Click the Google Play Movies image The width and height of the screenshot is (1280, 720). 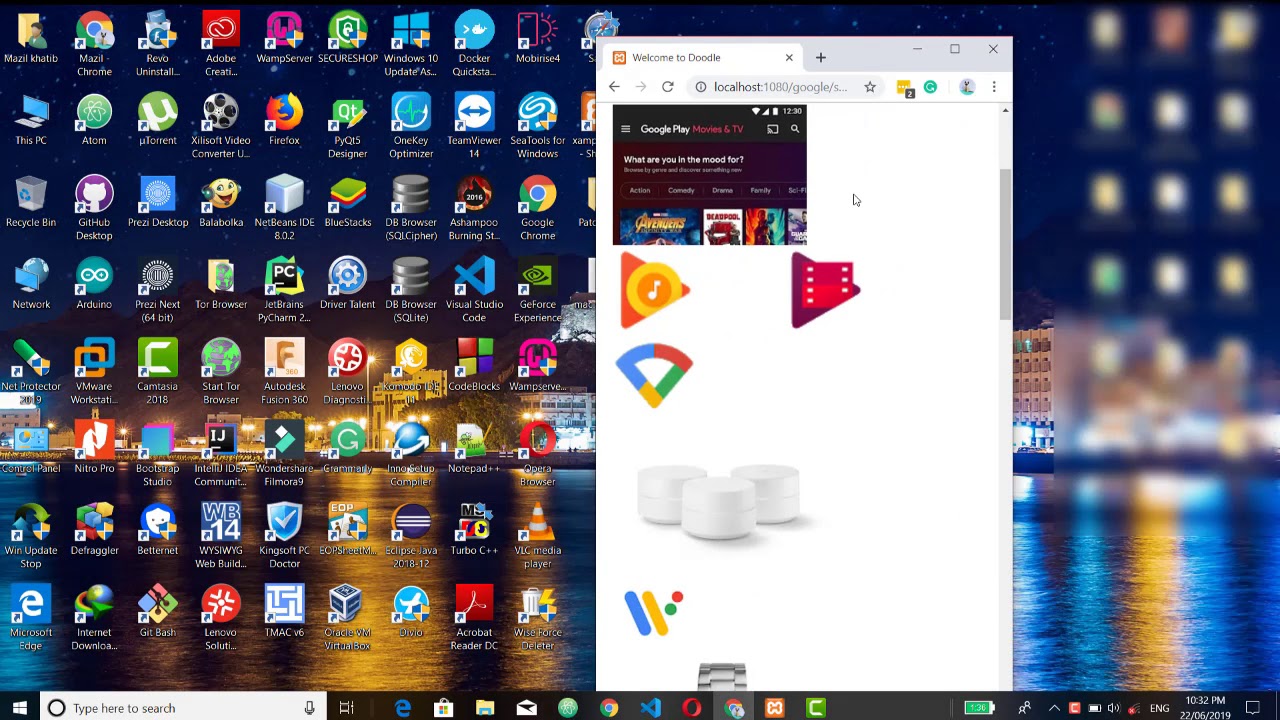click(x=825, y=290)
